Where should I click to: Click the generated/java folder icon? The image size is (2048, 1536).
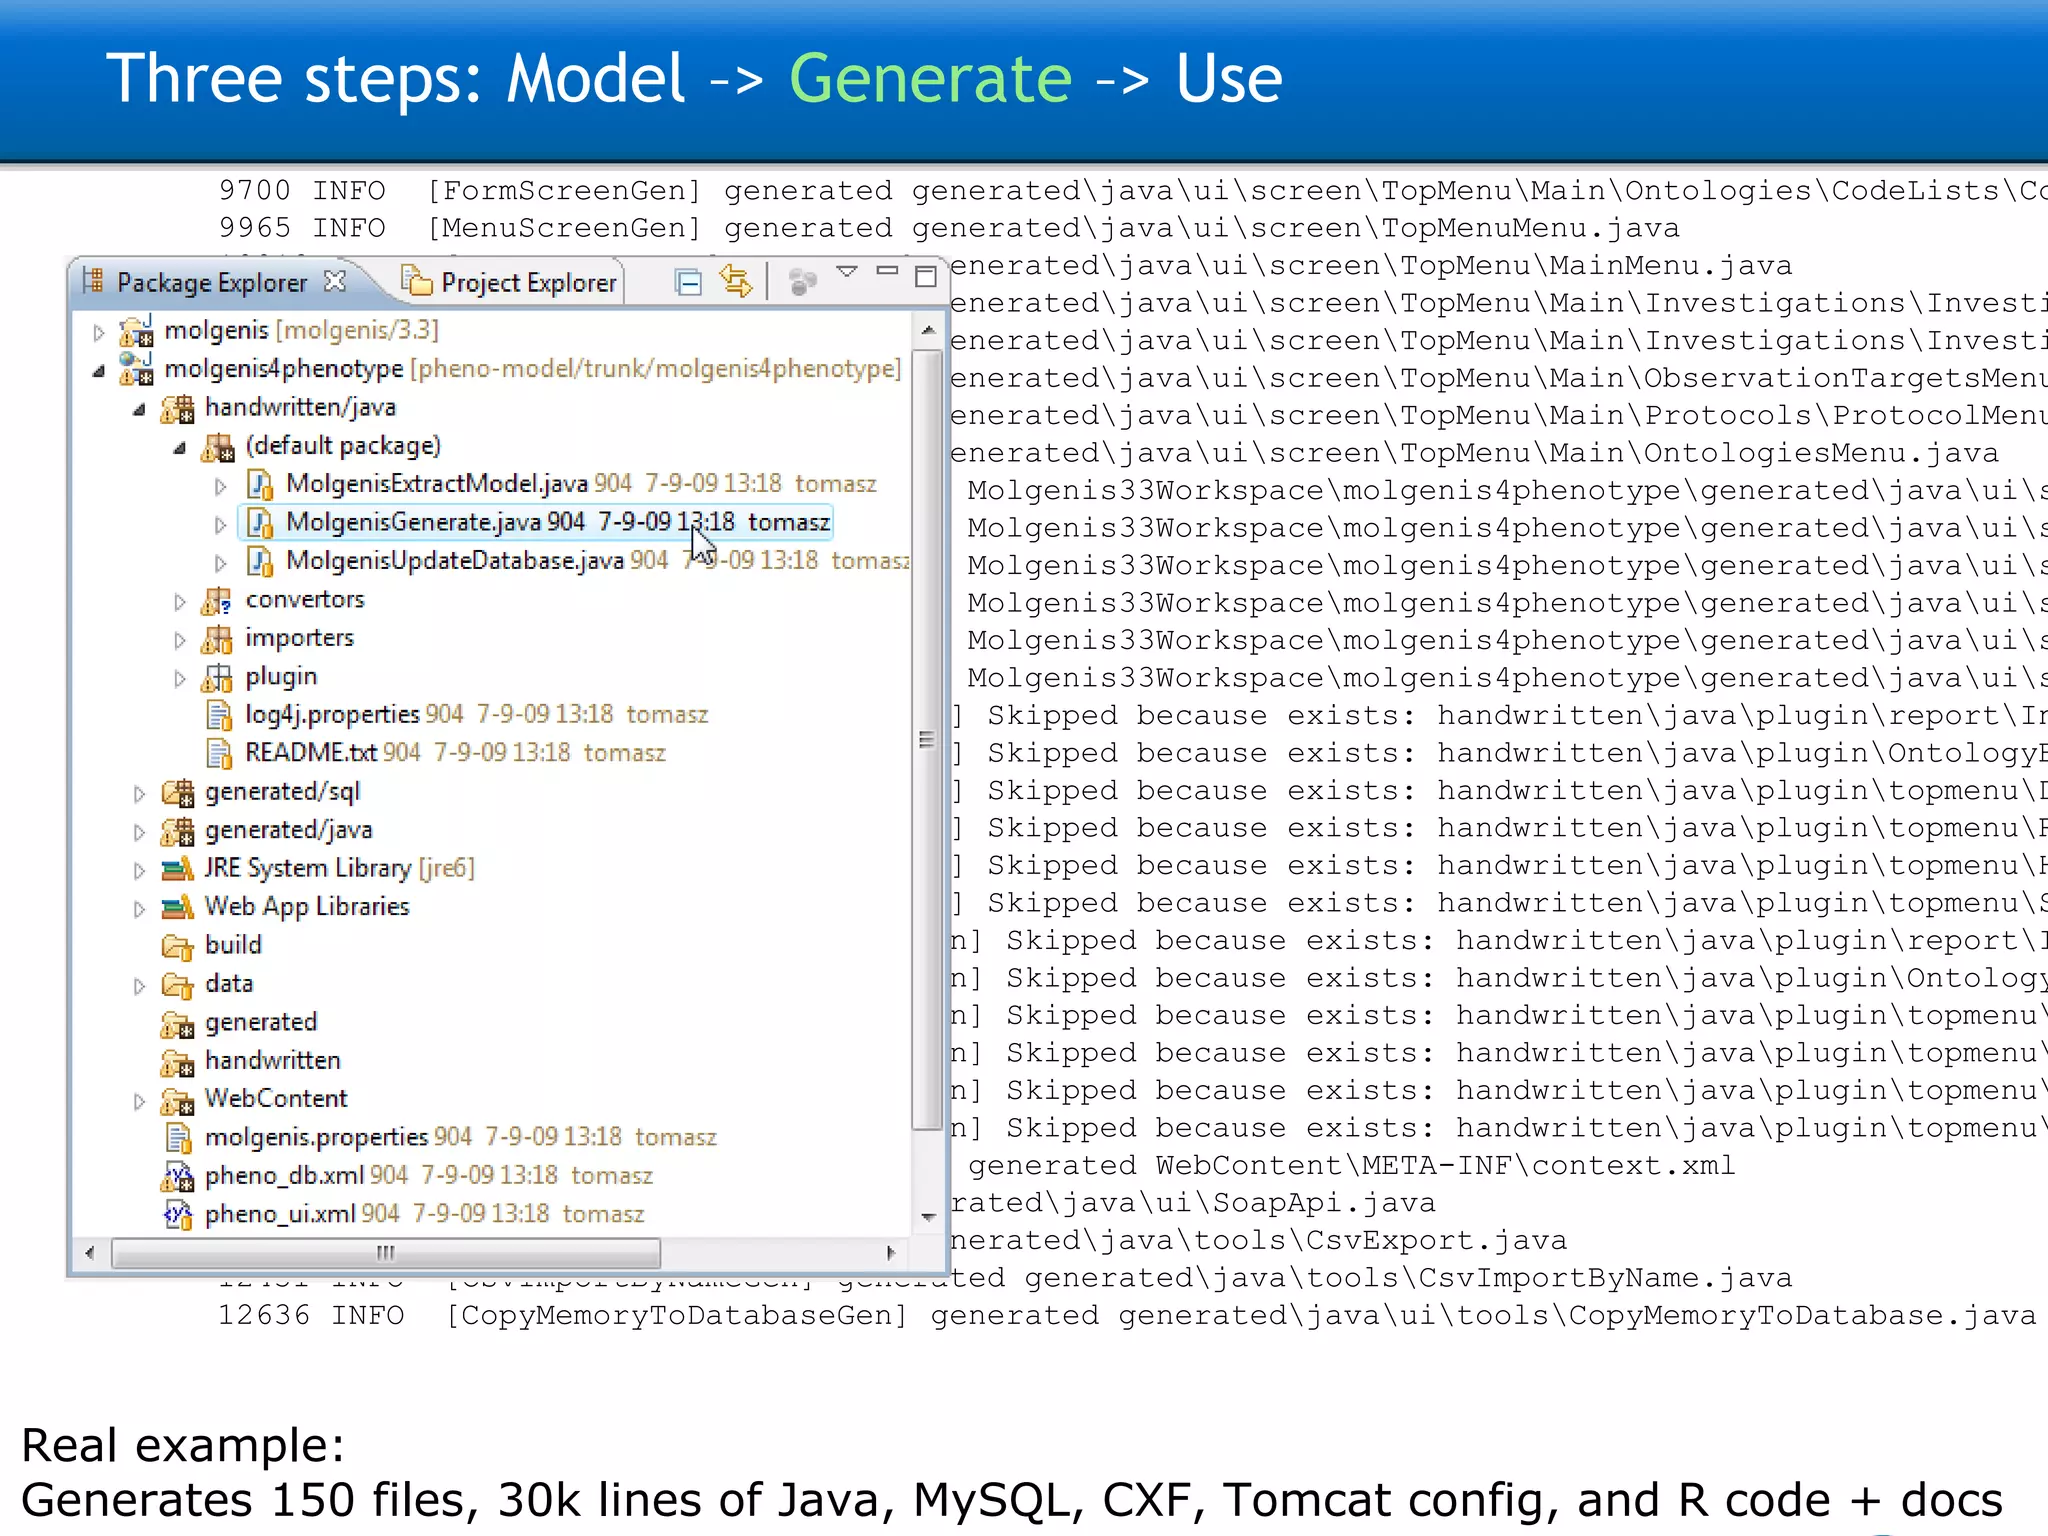tap(177, 831)
